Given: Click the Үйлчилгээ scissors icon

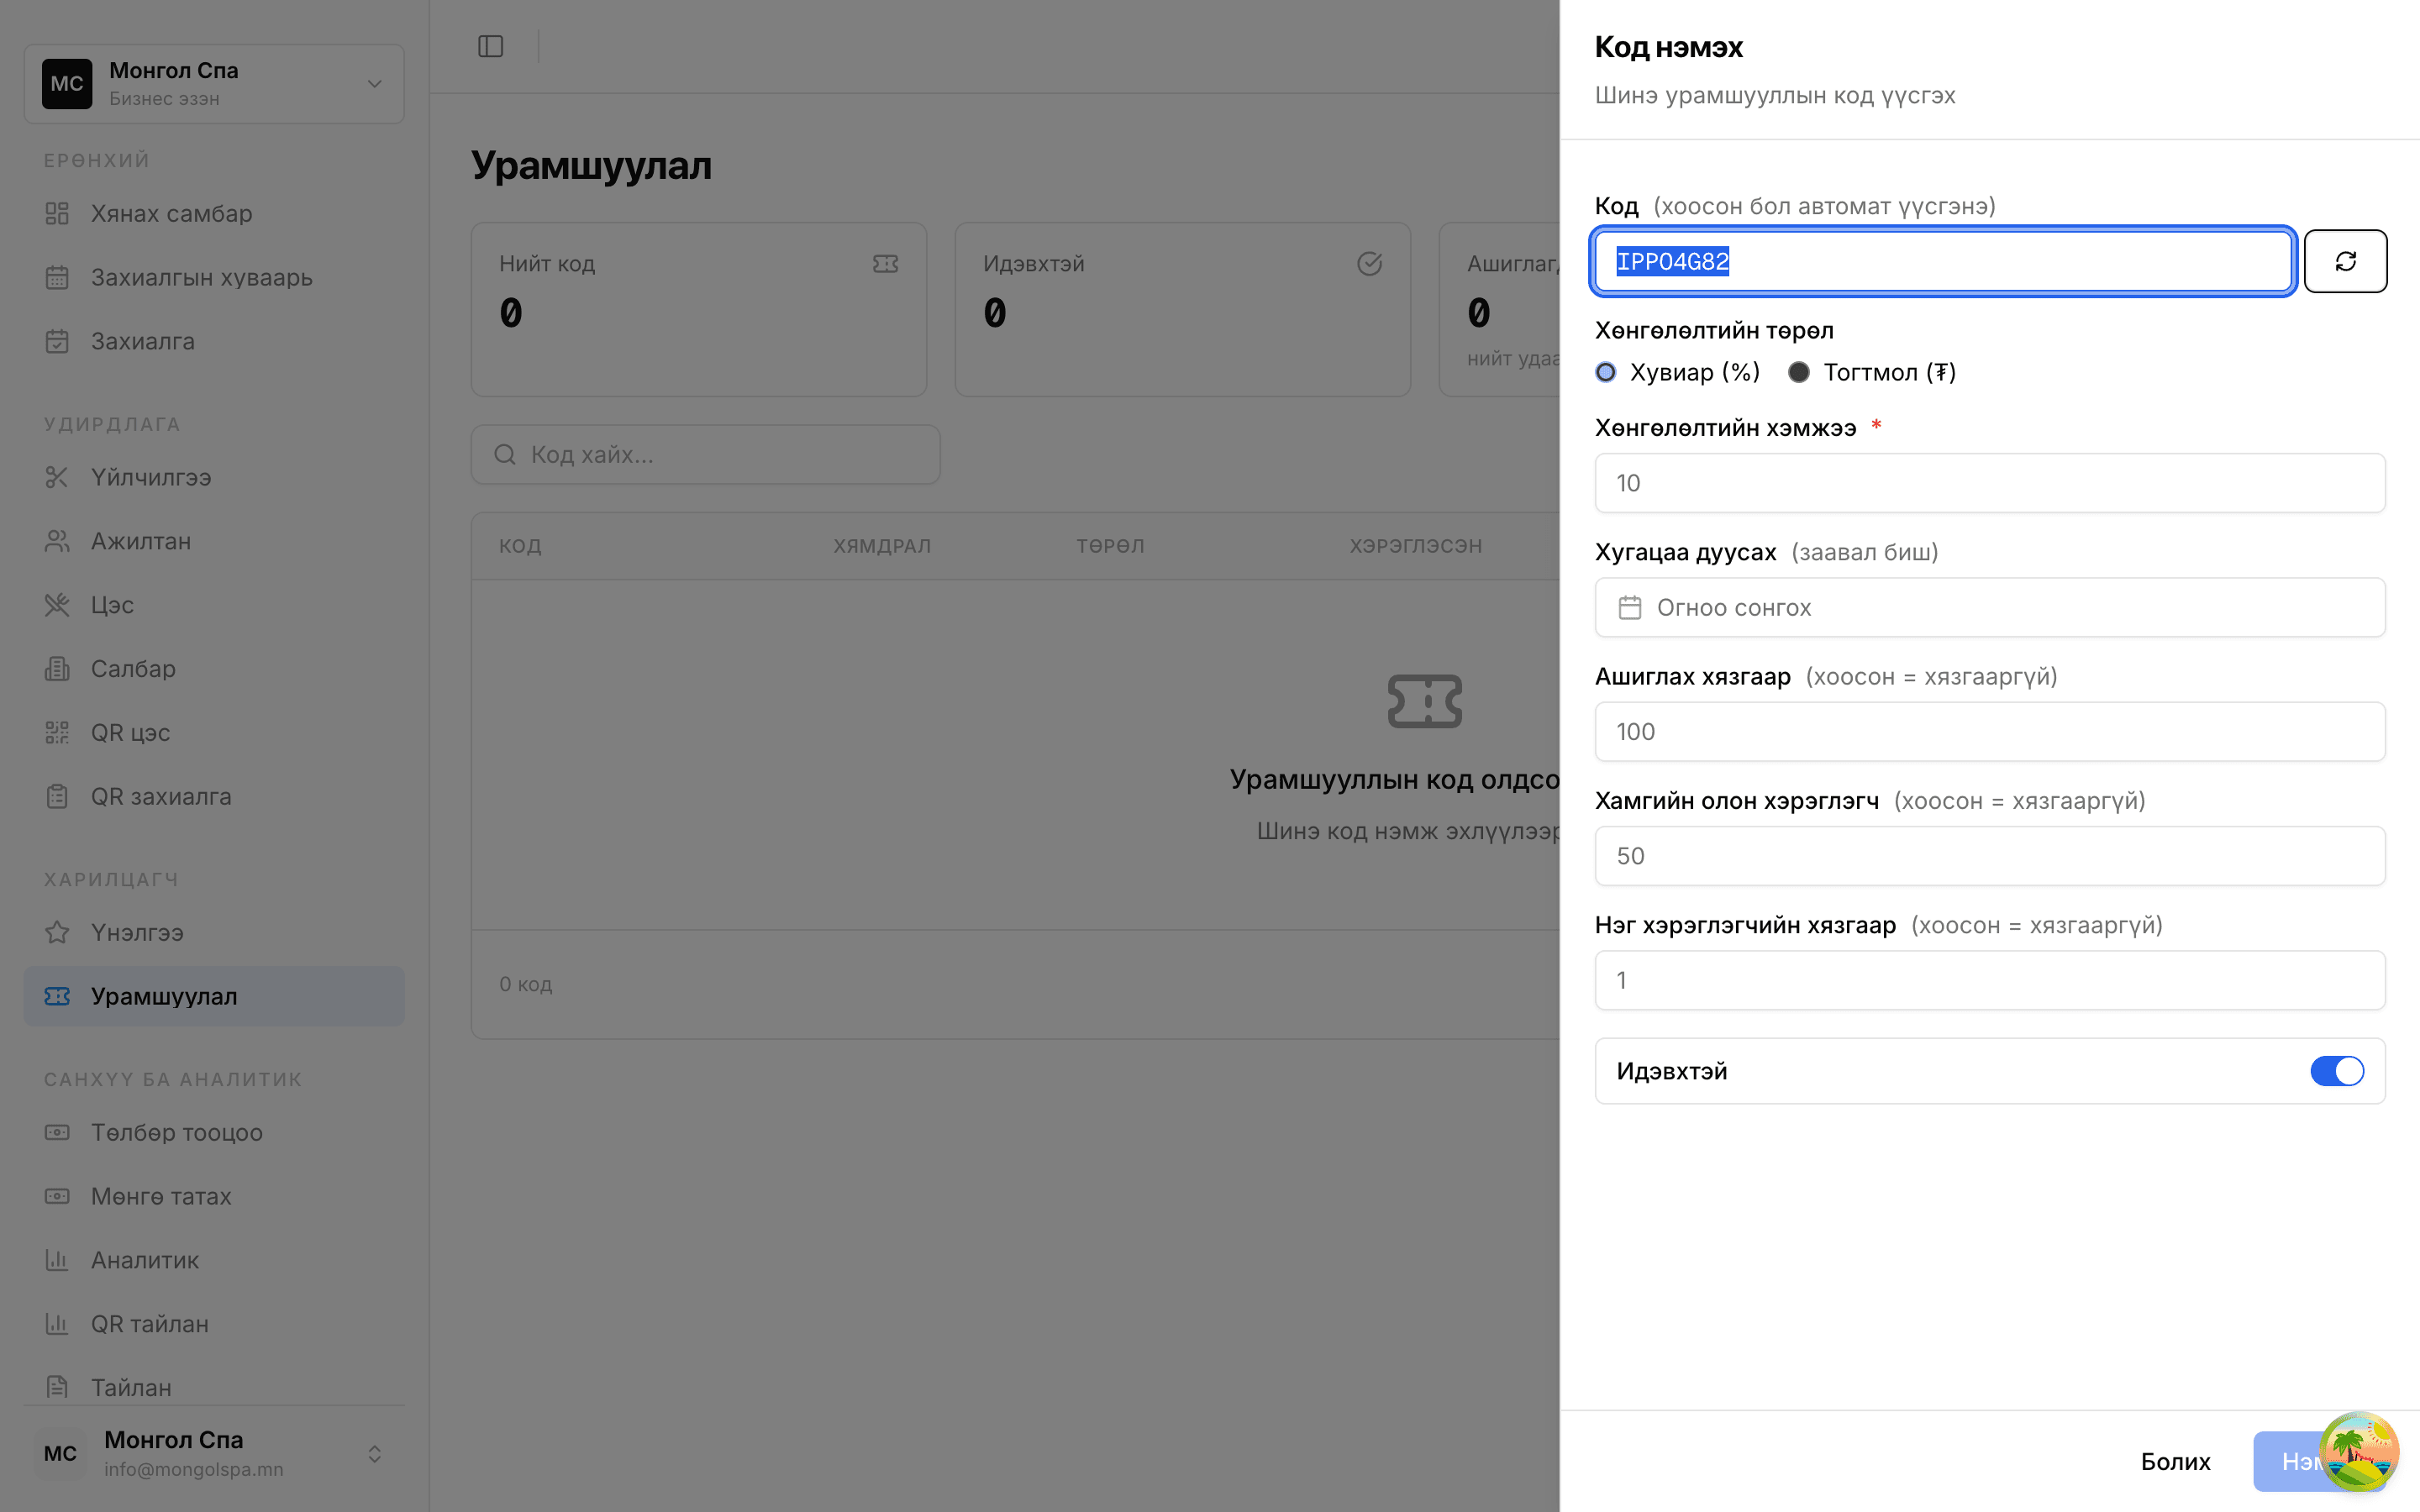Looking at the screenshot, I should click(x=57, y=477).
